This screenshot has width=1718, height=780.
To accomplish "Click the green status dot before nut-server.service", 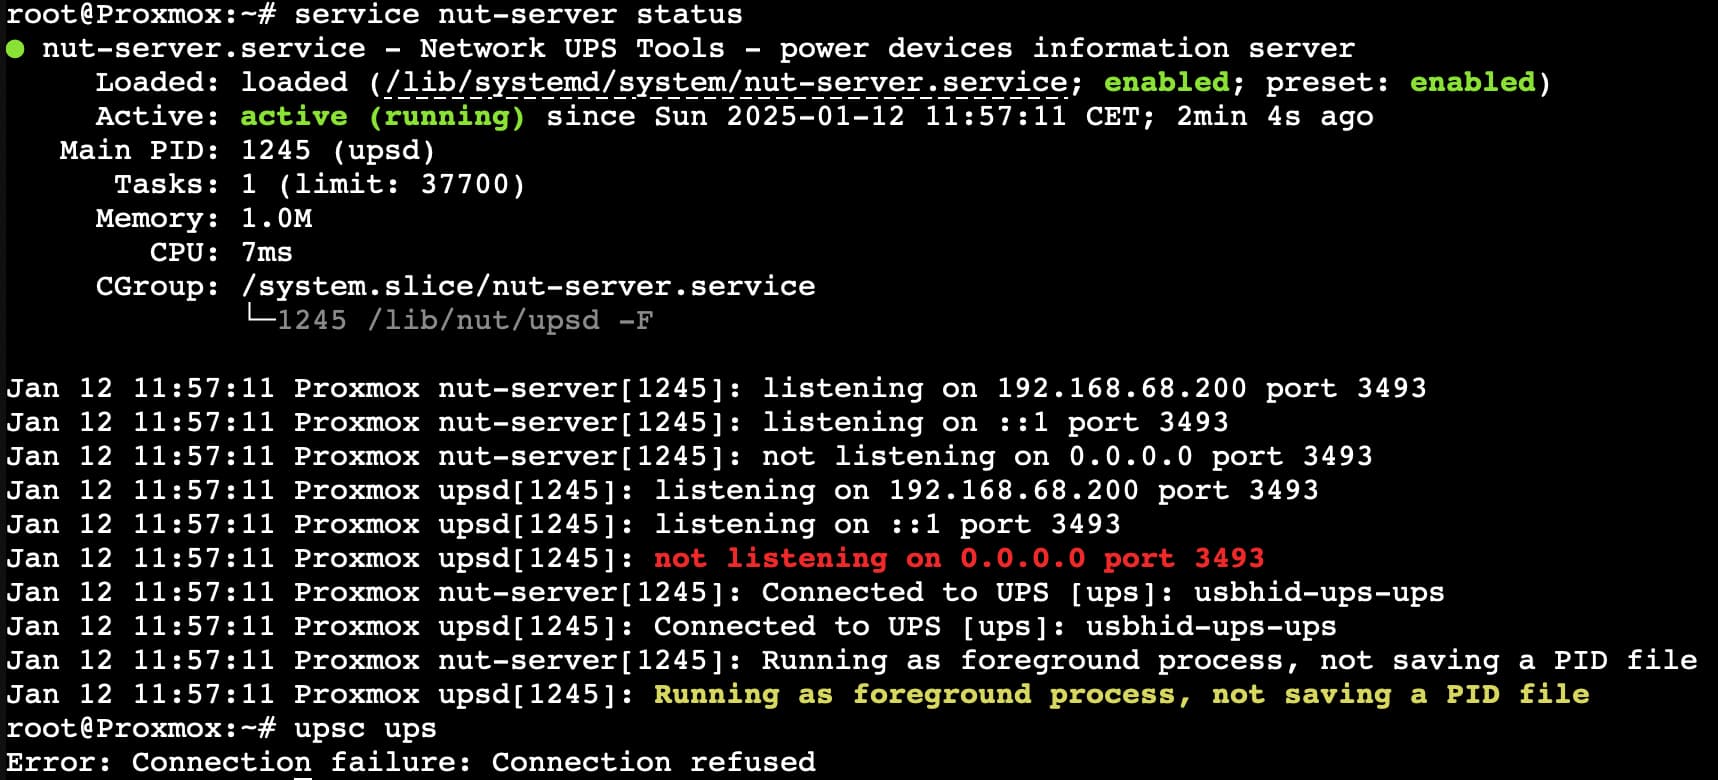I will tap(16, 49).
